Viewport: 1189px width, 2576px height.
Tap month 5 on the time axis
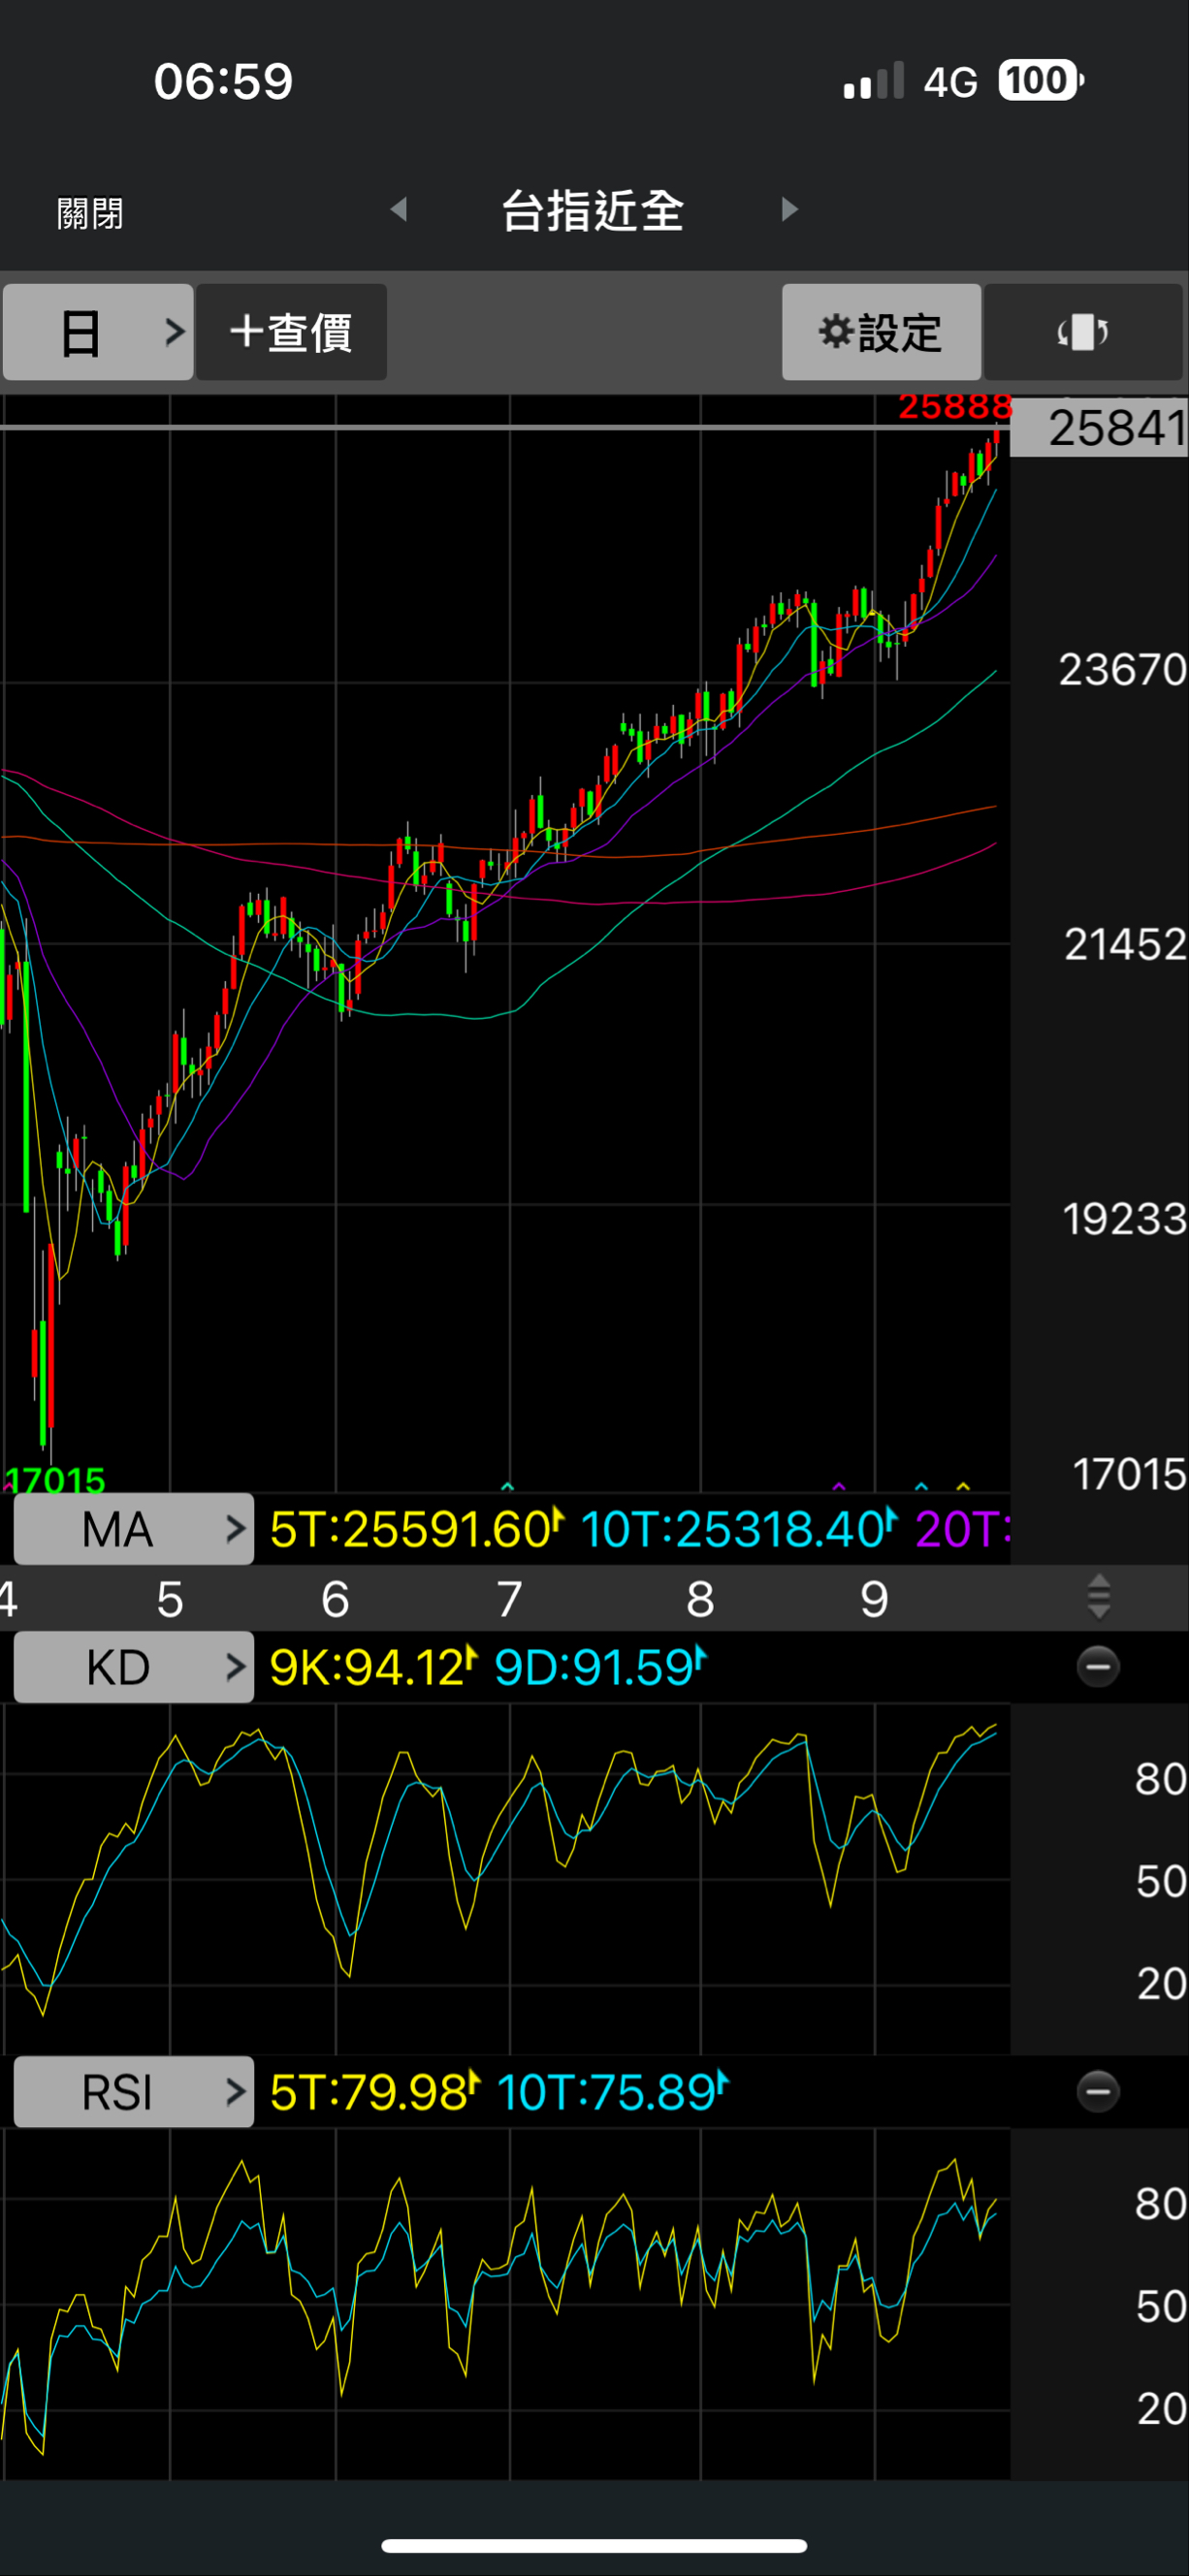point(170,1599)
